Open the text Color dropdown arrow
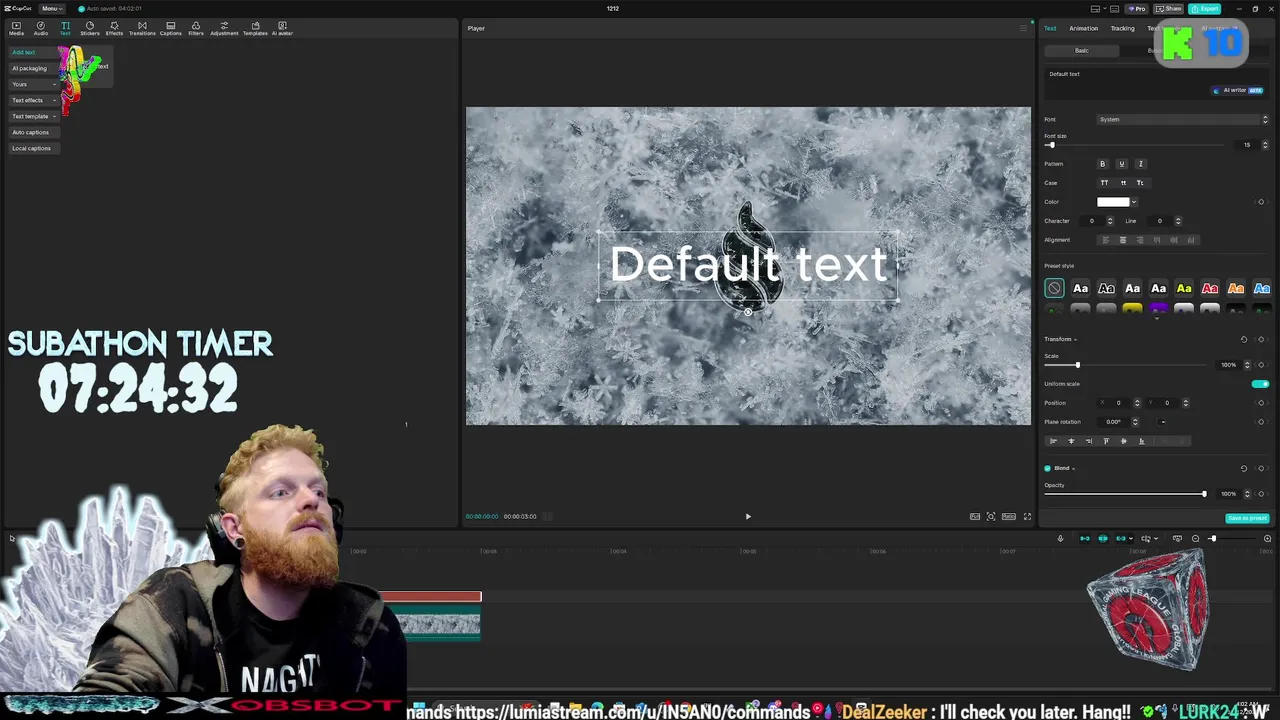The width and height of the screenshot is (1280, 720). click(x=1134, y=202)
